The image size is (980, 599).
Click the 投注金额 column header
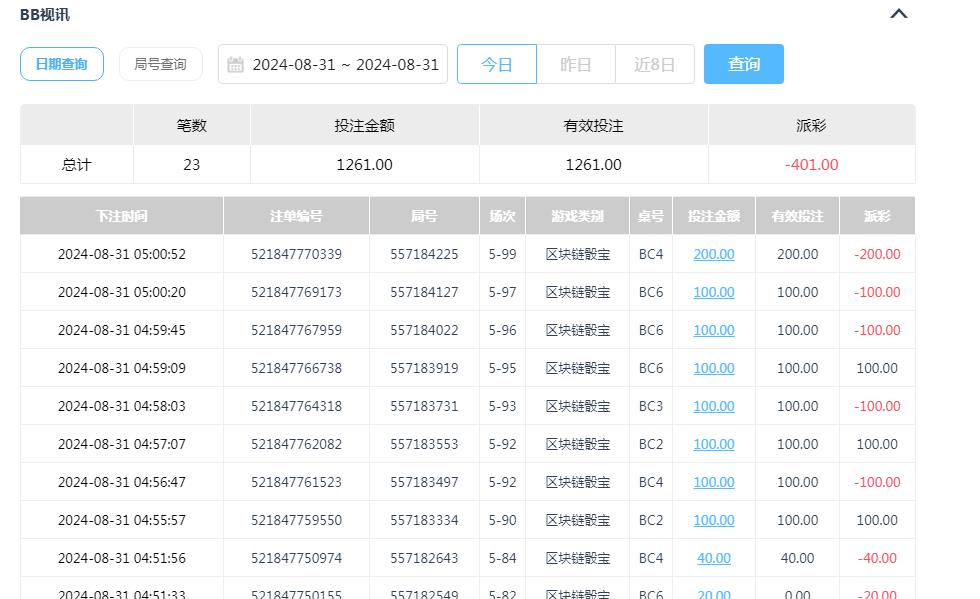point(713,214)
